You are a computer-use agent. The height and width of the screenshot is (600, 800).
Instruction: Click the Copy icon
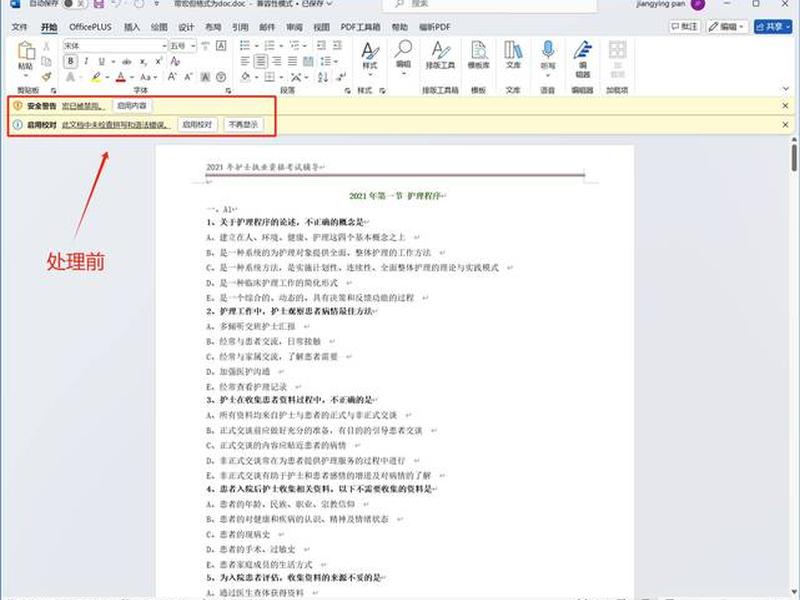[x=46, y=61]
